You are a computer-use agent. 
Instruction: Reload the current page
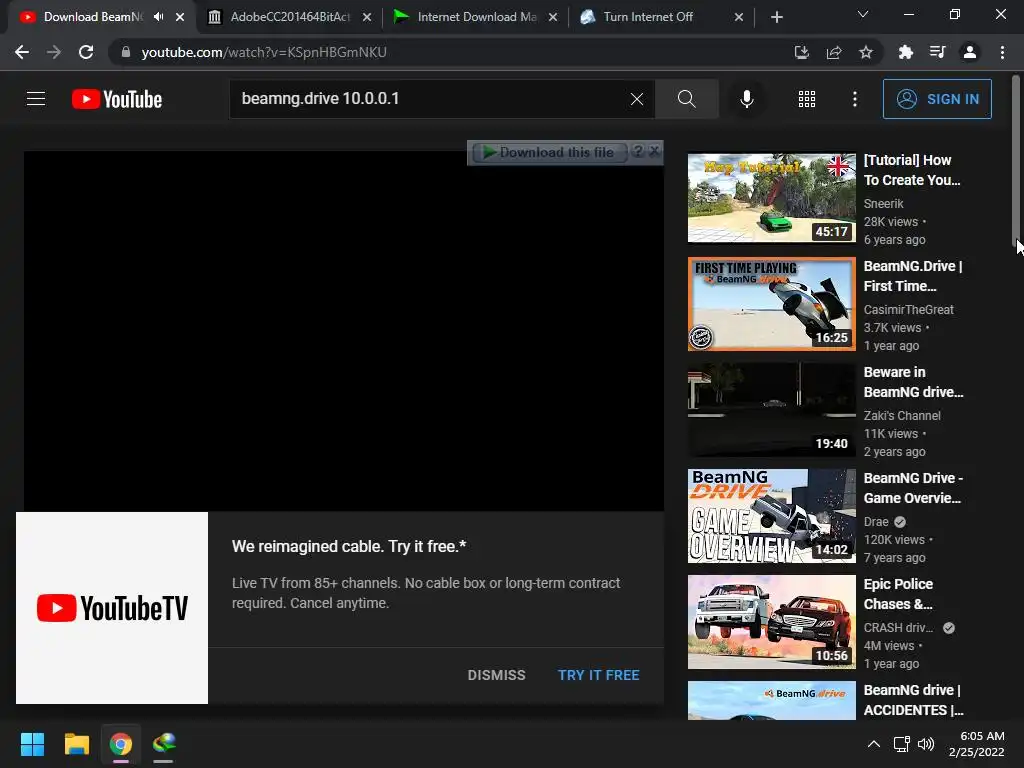click(86, 52)
